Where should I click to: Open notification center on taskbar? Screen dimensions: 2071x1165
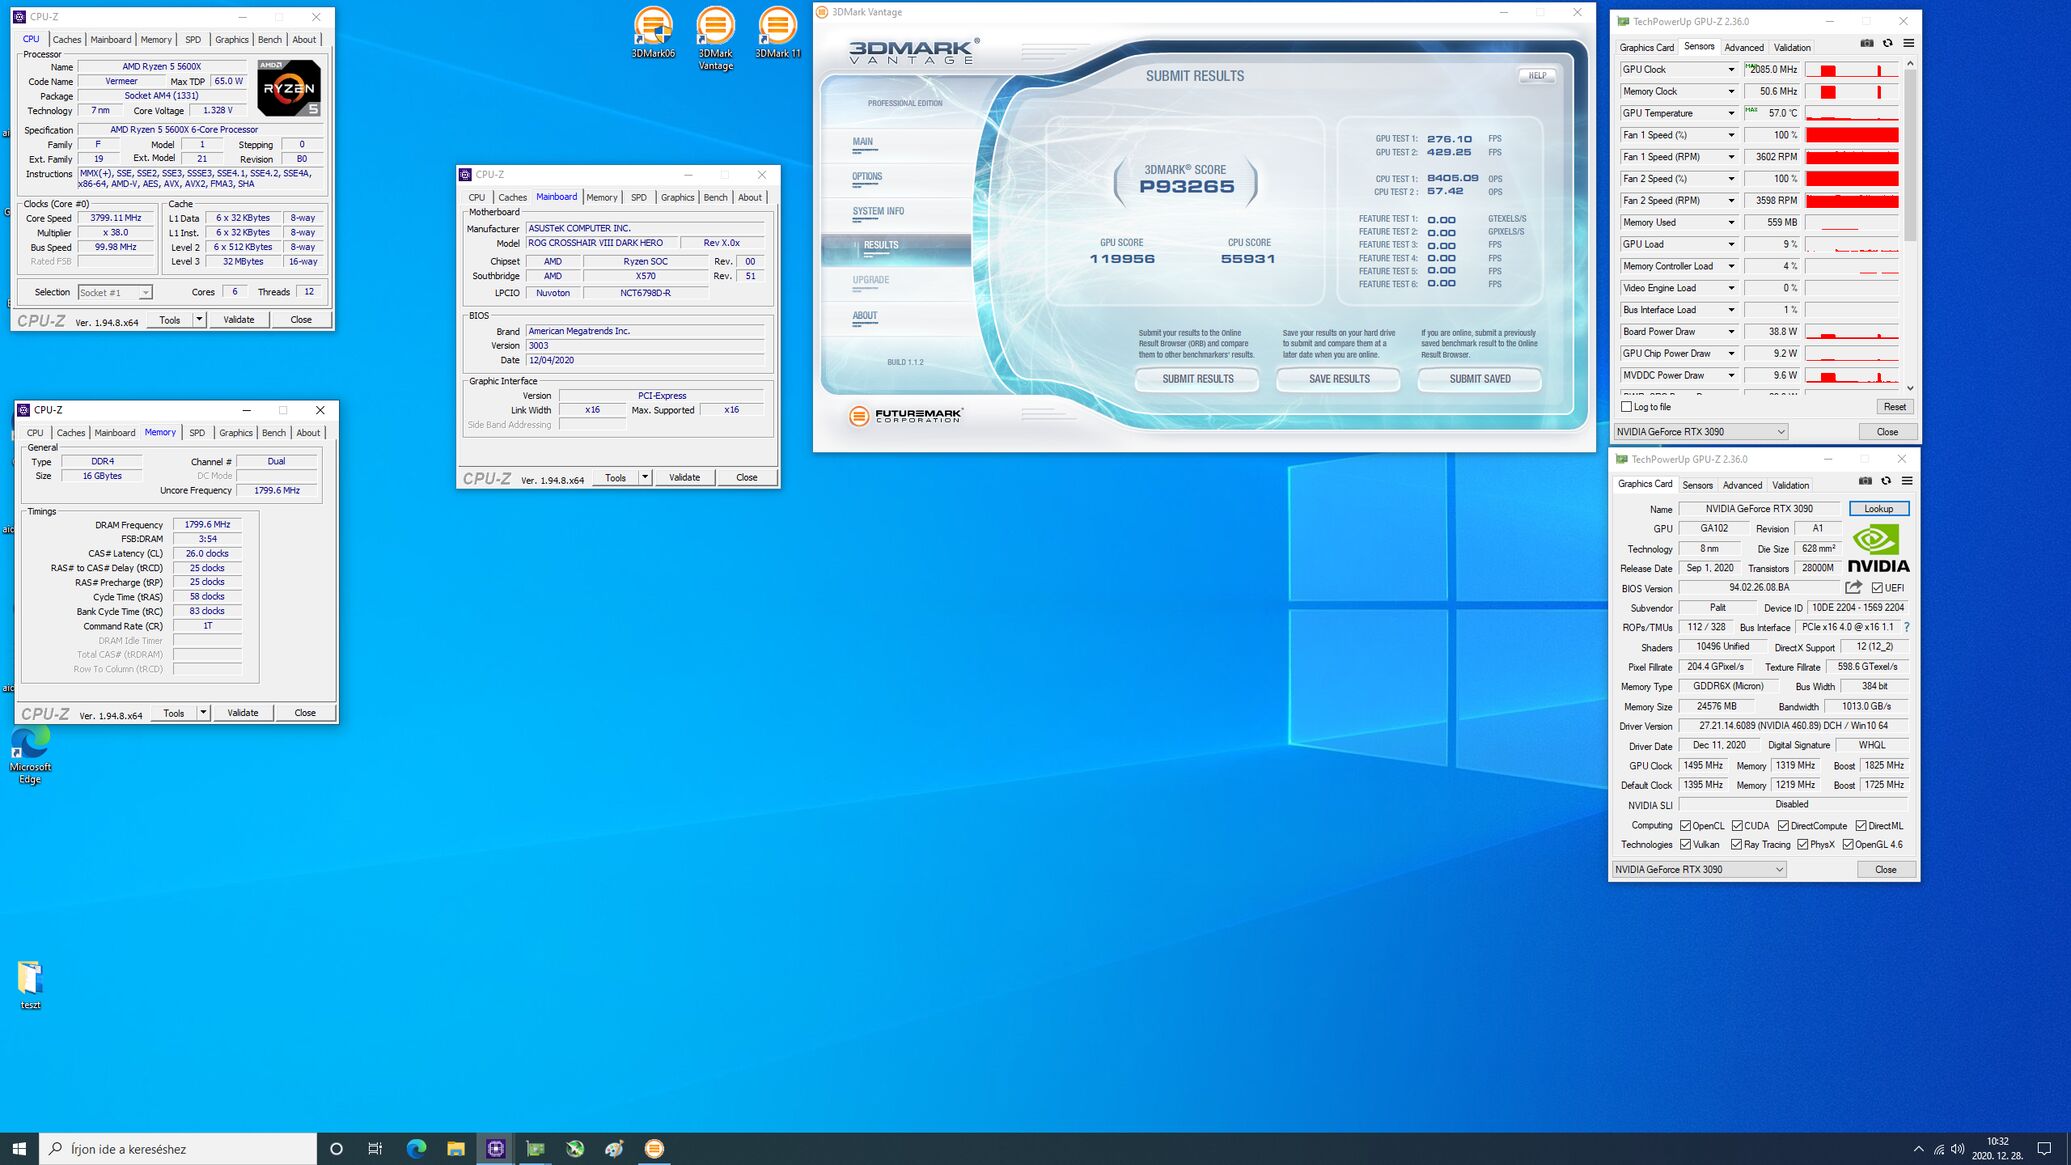(2044, 1148)
